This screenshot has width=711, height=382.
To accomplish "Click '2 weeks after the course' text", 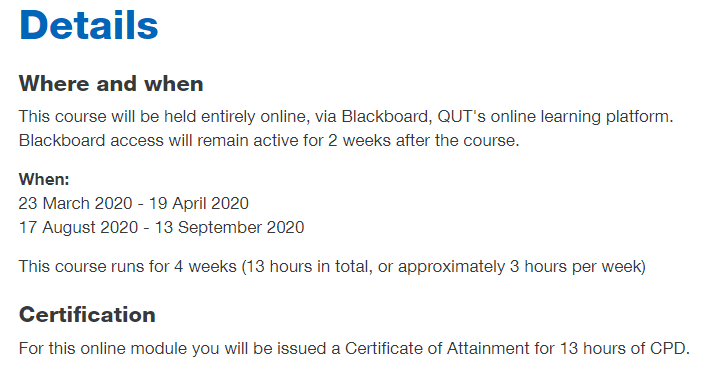I will (423, 141).
